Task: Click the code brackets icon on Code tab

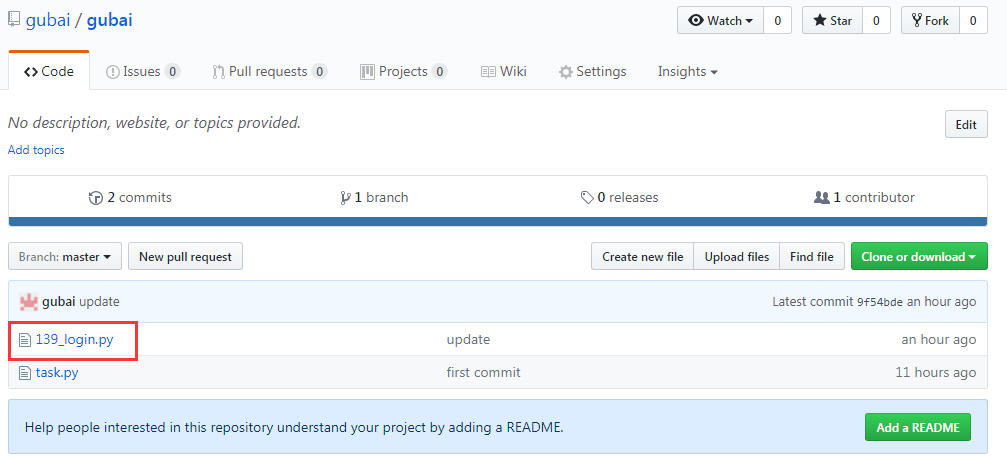Action: coord(31,72)
